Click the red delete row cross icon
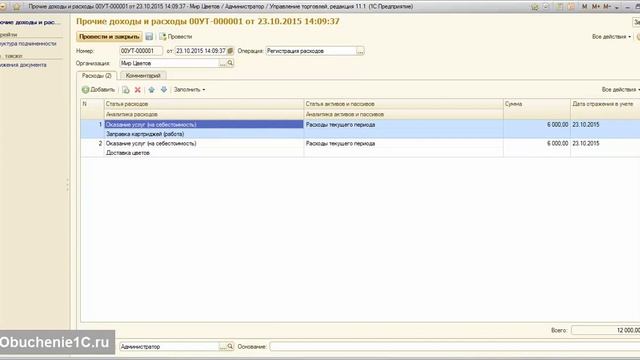 [138, 90]
